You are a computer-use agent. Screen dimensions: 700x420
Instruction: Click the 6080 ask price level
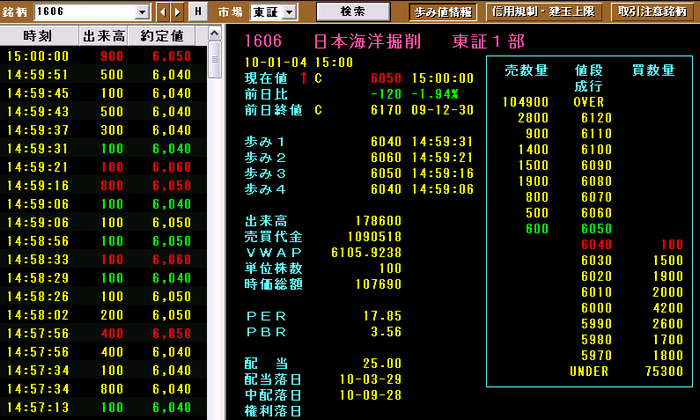(596, 182)
